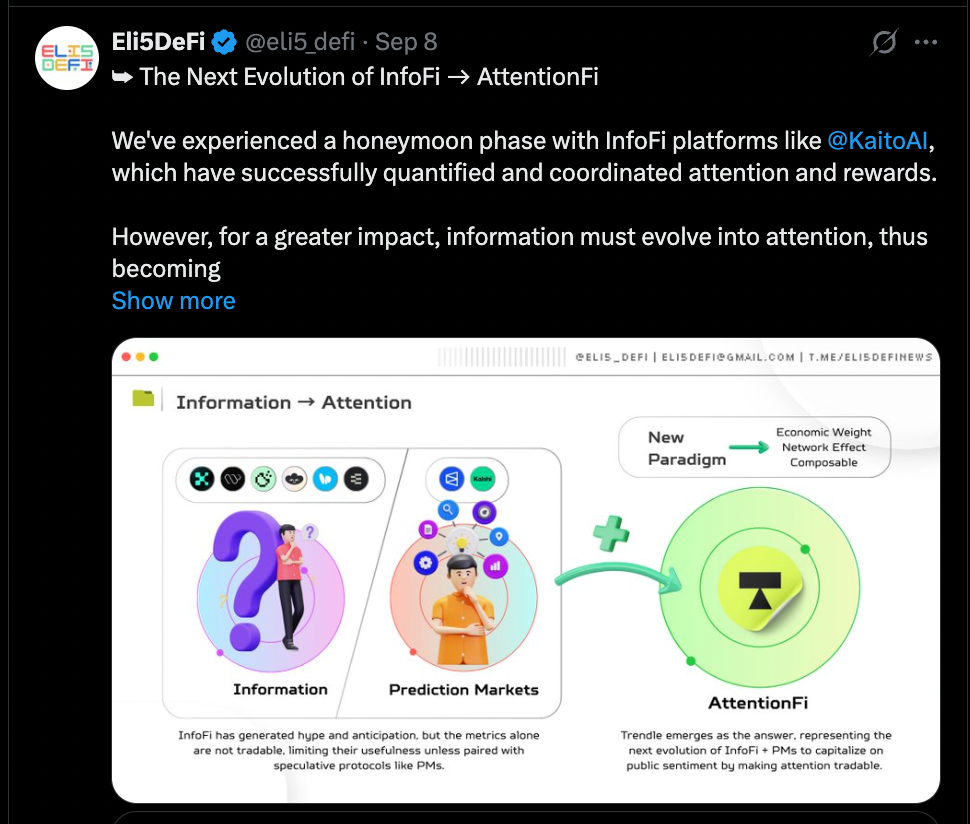Open the three-dot more options menu
This screenshot has width=970, height=824.
click(x=925, y=42)
